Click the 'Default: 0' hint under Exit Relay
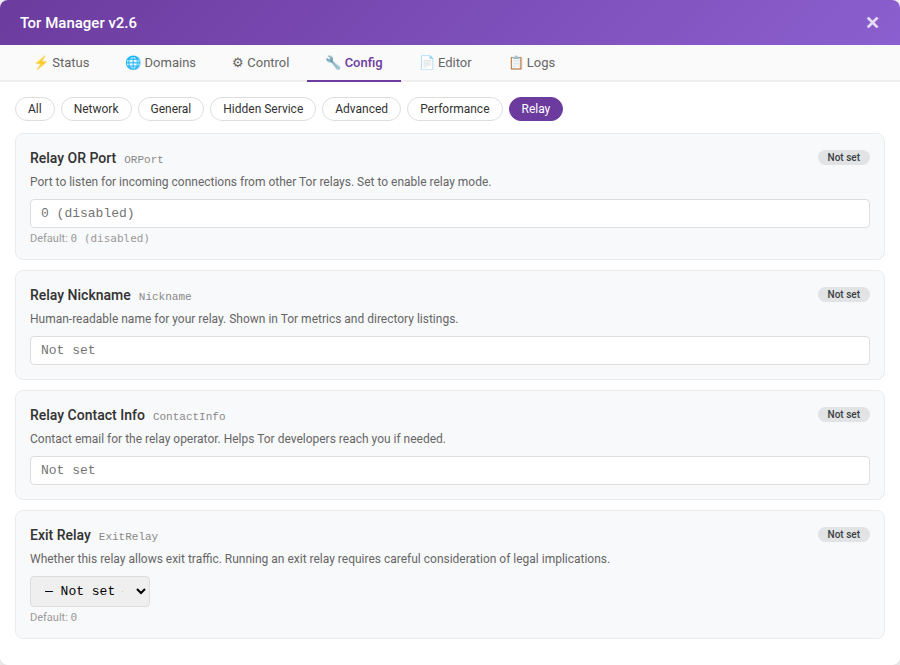Viewport: 900px width, 665px height. click(x=53, y=617)
